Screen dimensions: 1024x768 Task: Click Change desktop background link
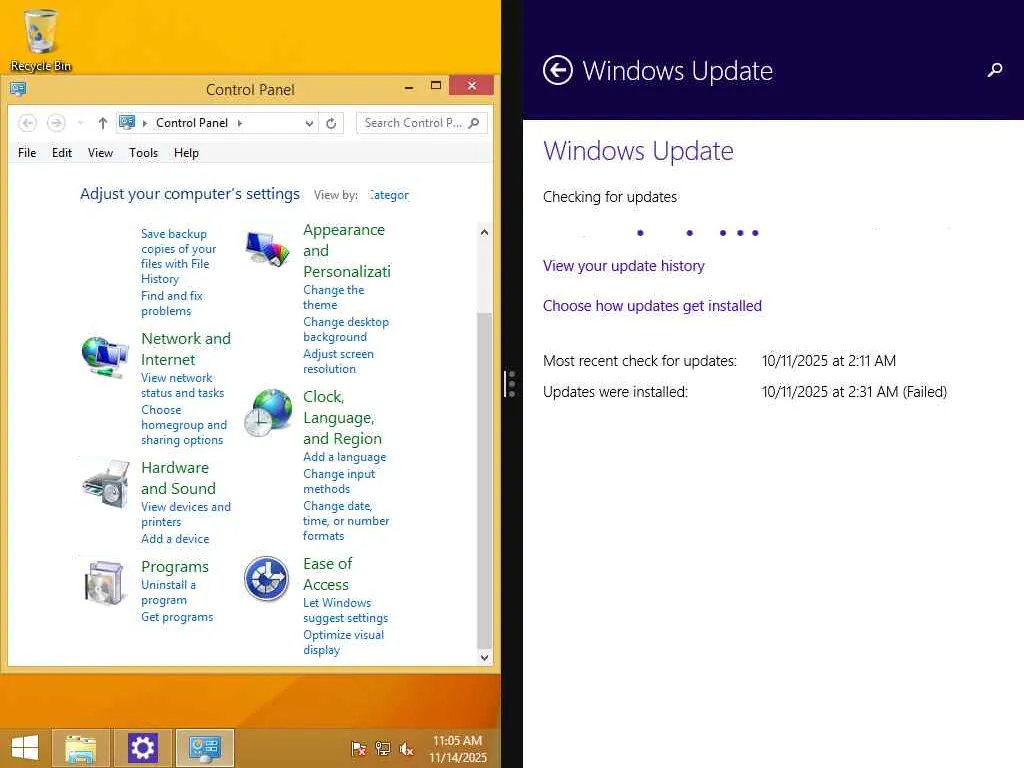(346, 329)
